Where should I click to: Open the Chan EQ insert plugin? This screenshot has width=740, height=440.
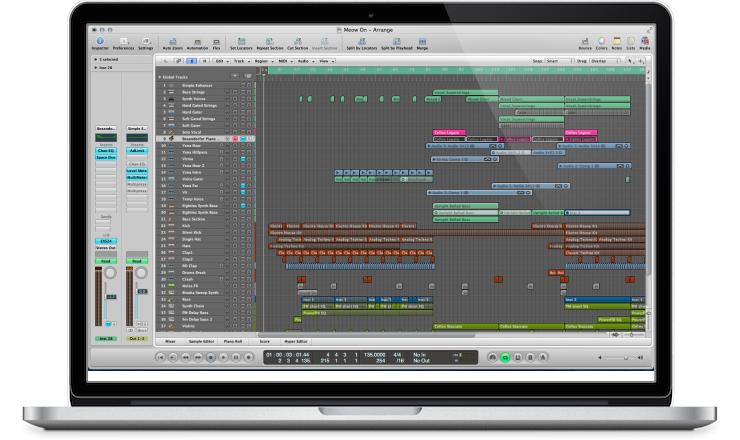(x=106, y=151)
